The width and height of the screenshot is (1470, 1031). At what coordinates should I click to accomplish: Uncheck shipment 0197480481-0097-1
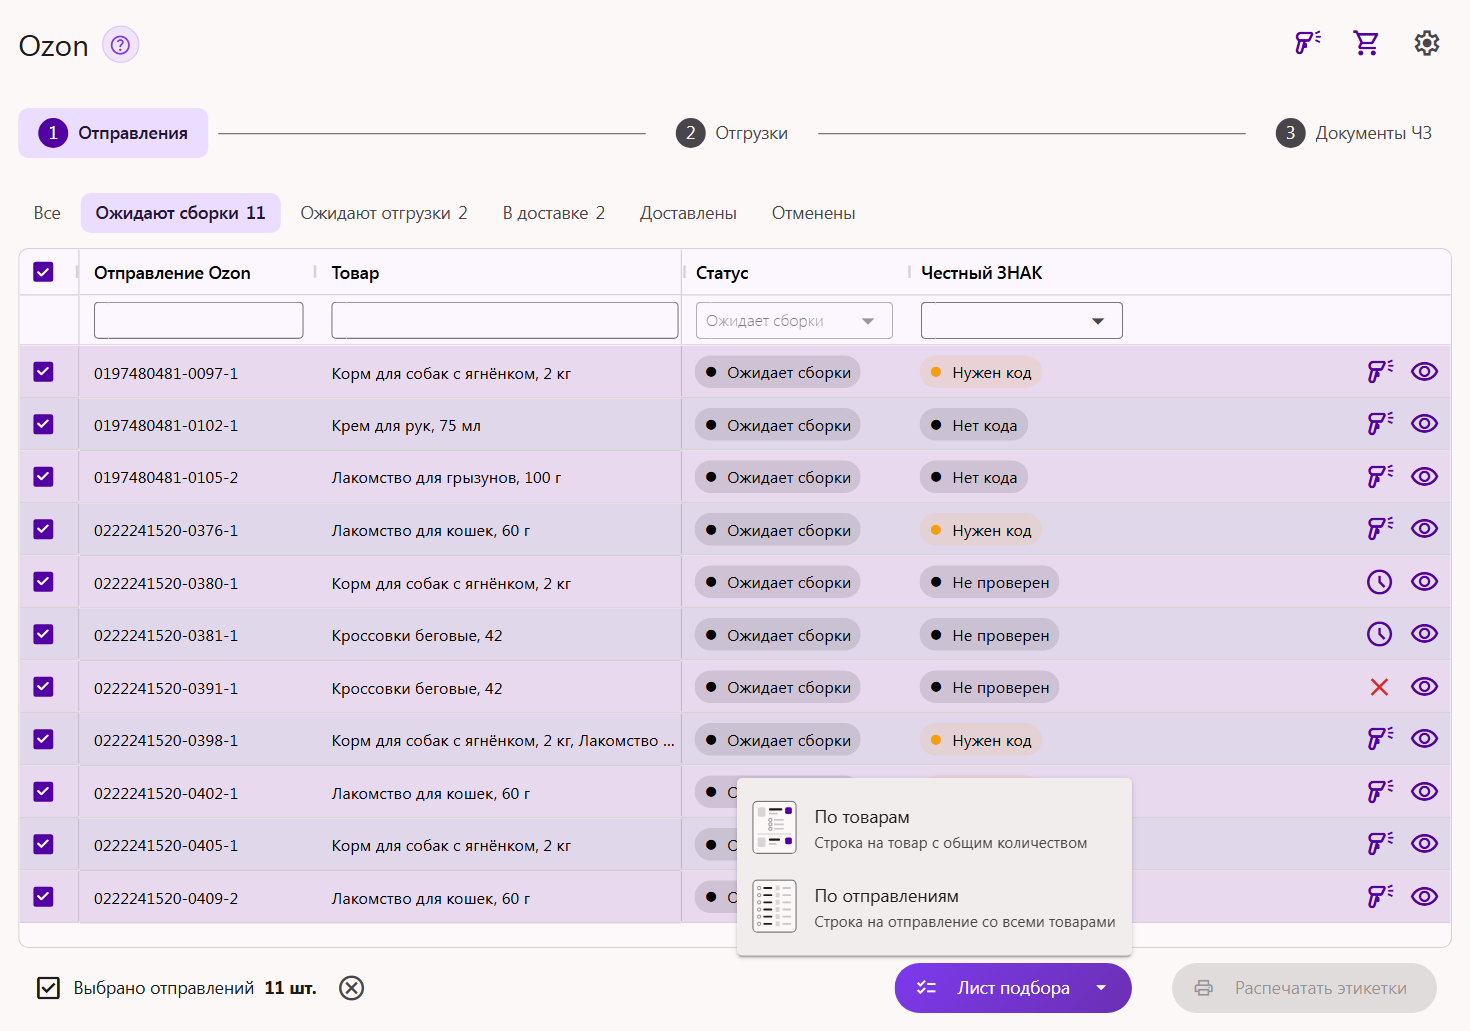tap(43, 372)
